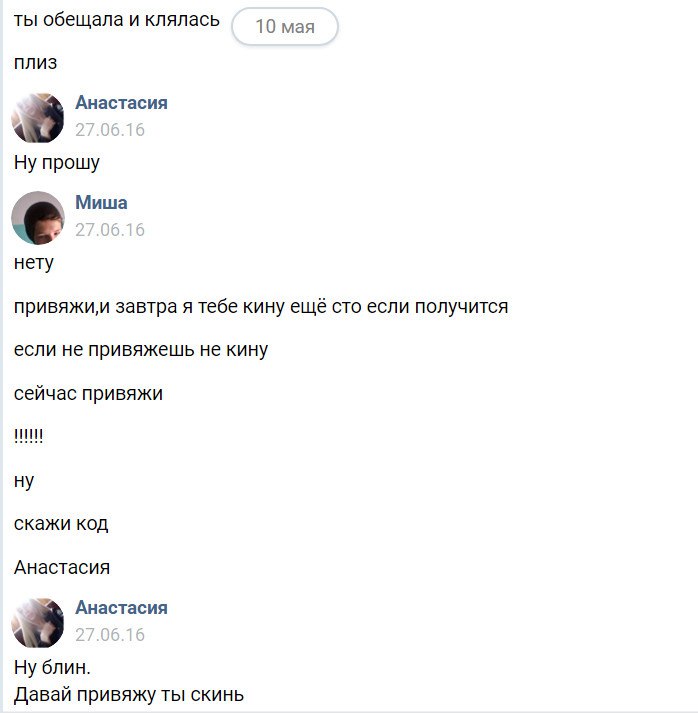Select message "Давай привяжу ты скинь"
This screenshot has height=713, width=698.
pos(129,695)
